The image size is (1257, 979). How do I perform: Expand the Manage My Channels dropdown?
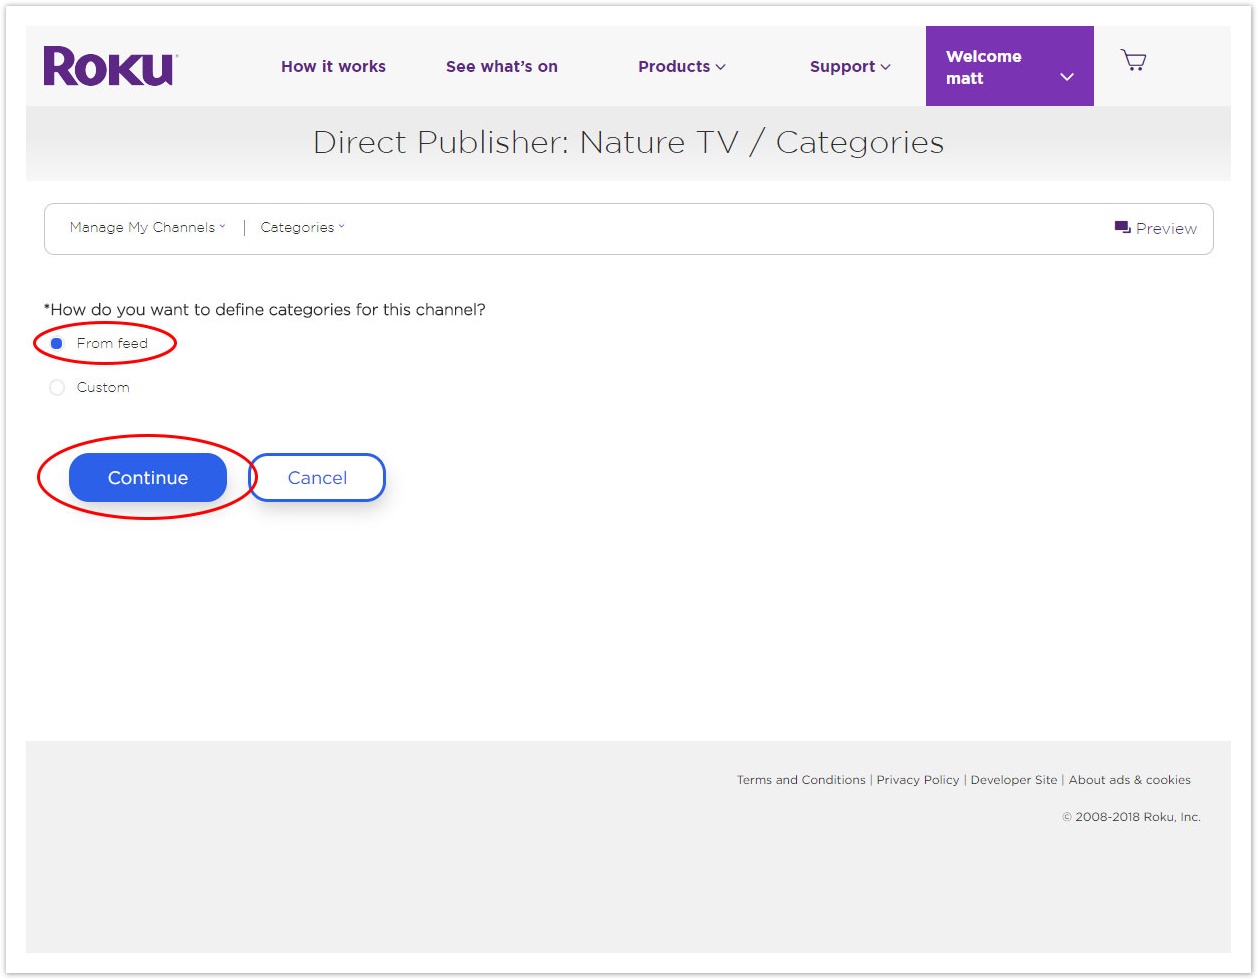click(148, 228)
